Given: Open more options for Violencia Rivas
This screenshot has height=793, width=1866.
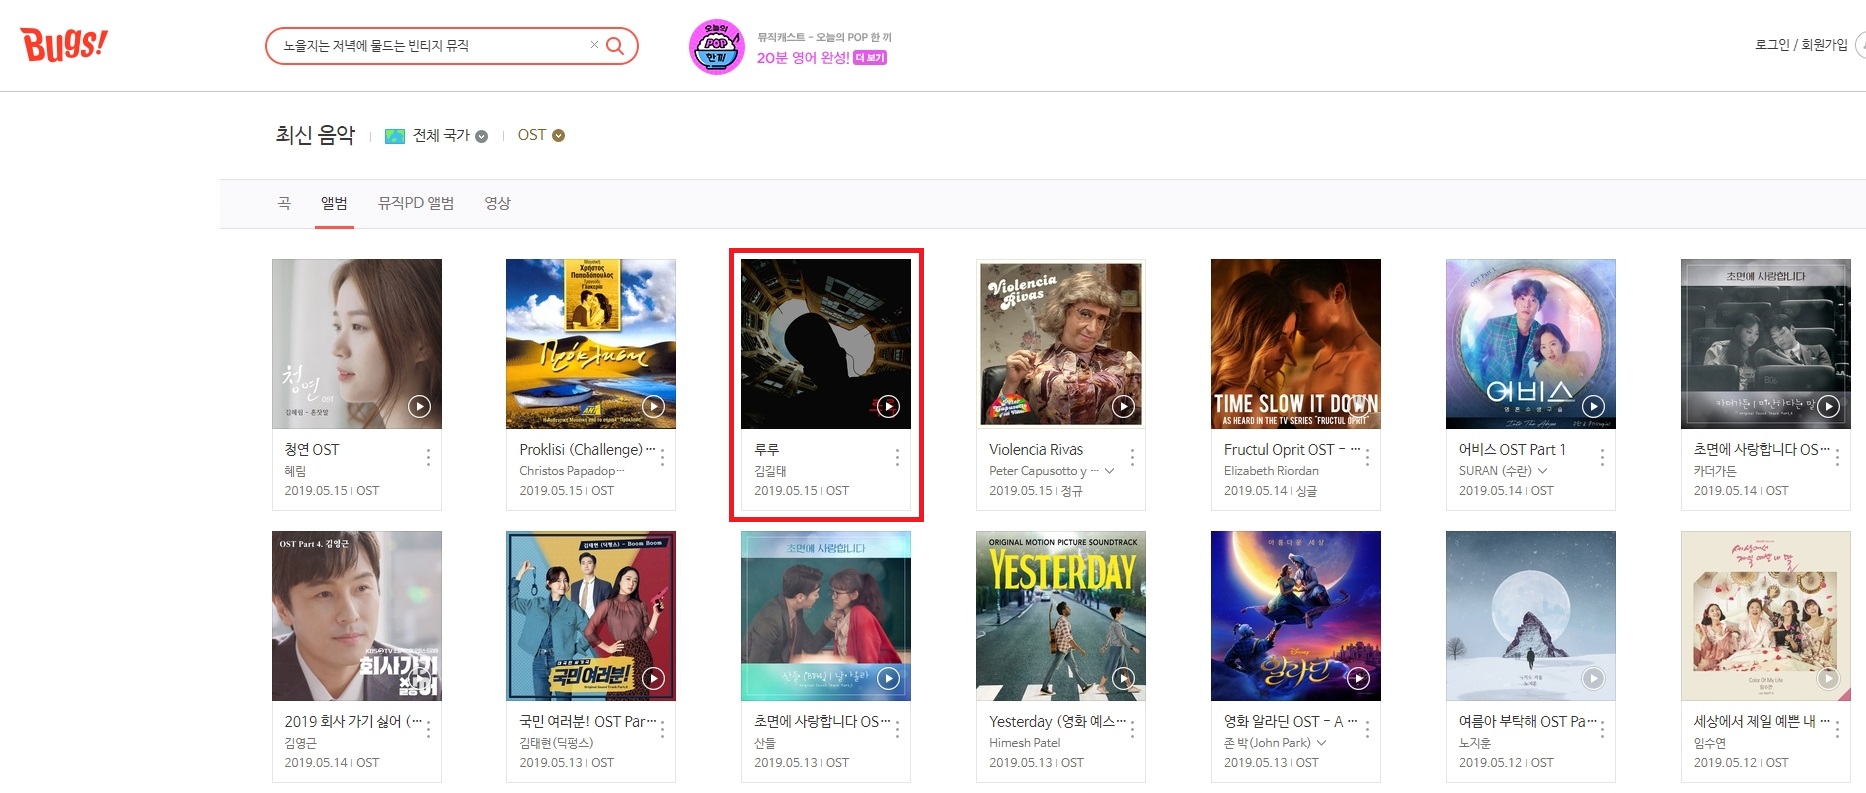Looking at the screenshot, I should tap(1132, 457).
